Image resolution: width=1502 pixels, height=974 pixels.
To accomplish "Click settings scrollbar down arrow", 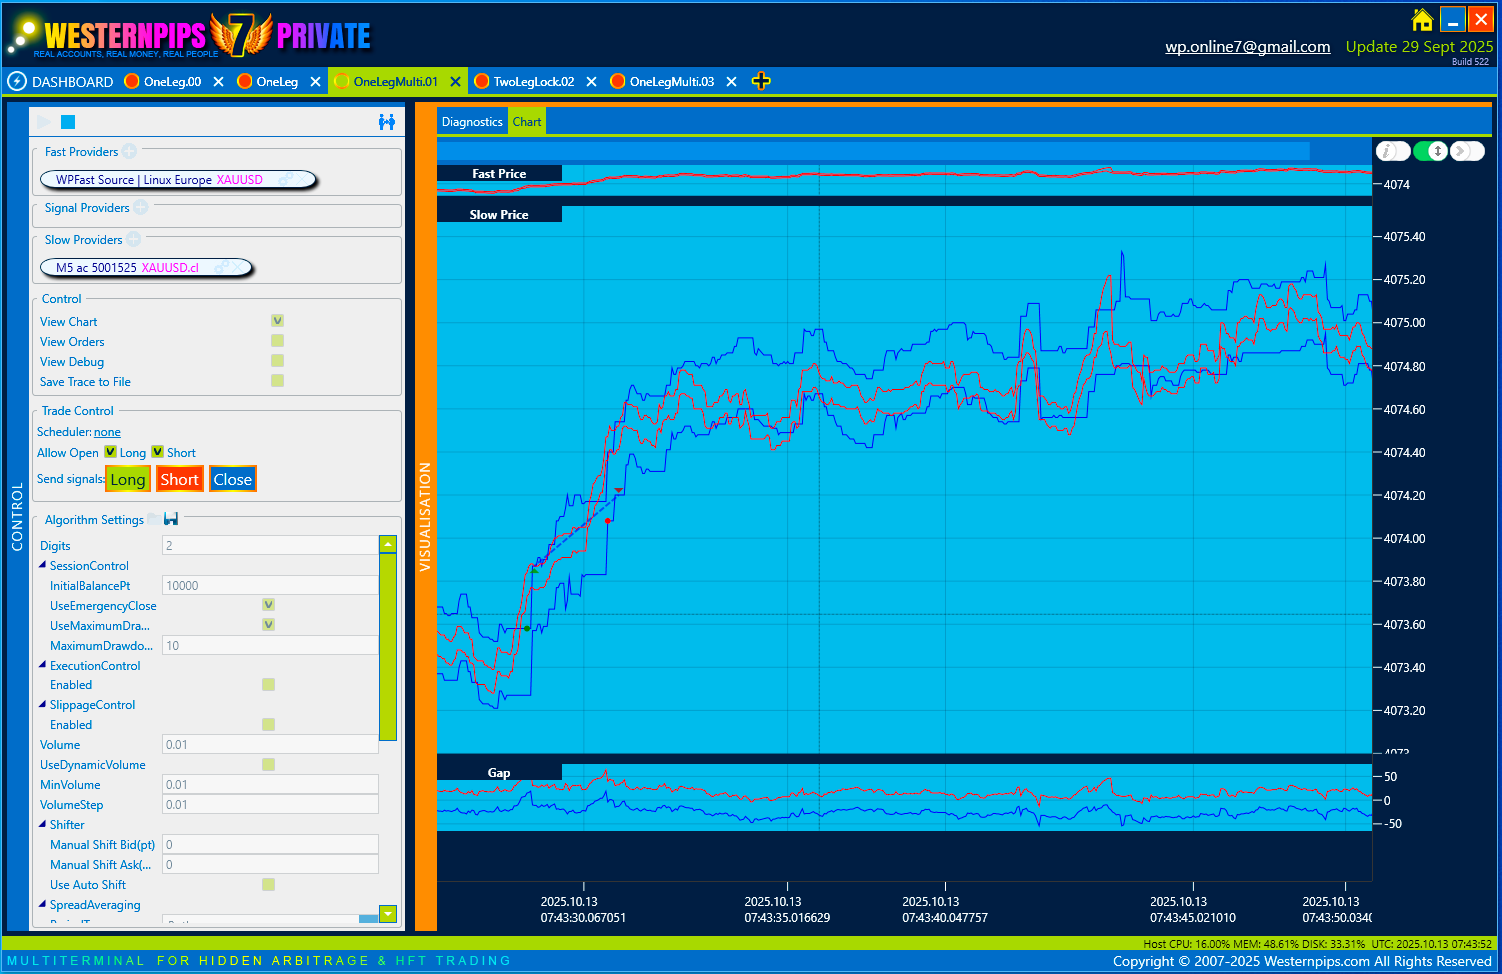I will point(388,913).
